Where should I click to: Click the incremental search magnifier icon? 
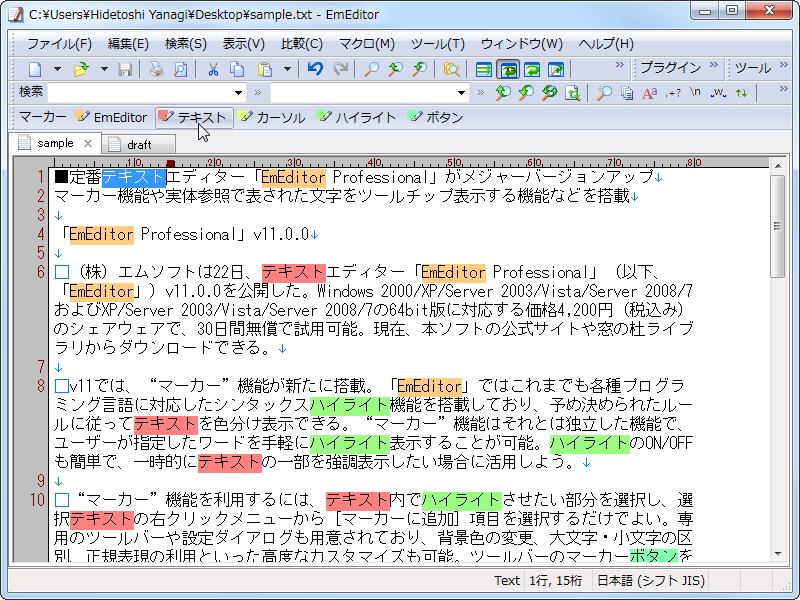(604, 93)
